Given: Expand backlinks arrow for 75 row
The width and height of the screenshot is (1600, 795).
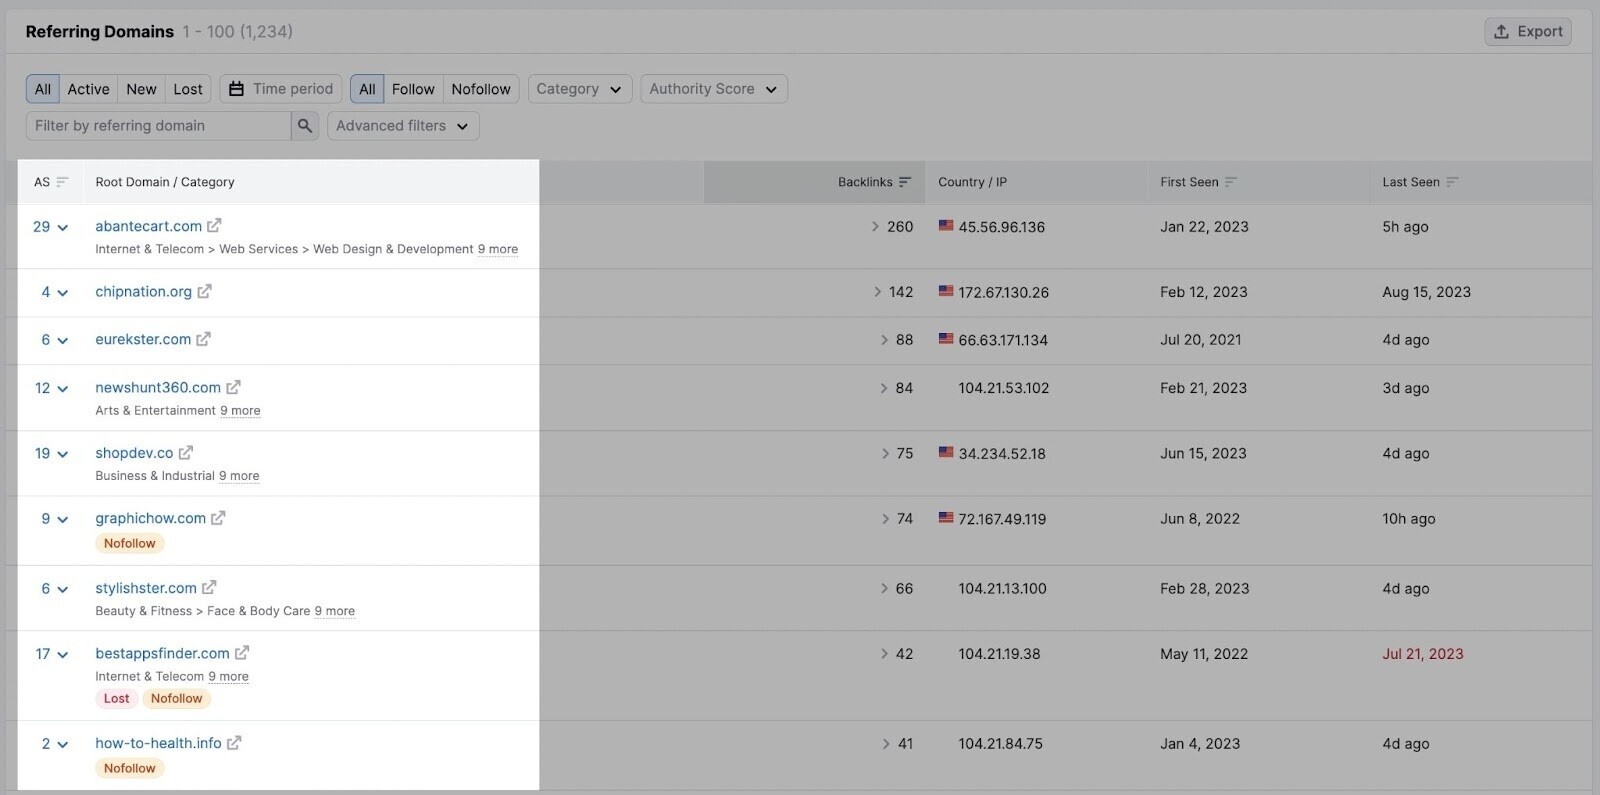Looking at the screenshot, I should pos(885,454).
